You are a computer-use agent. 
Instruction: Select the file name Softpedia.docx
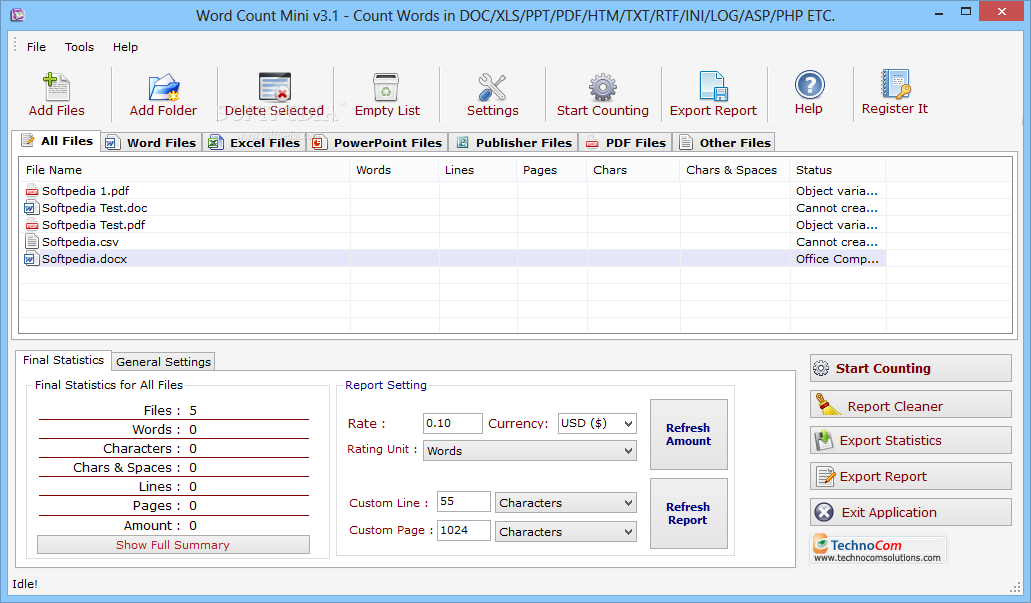[84, 259]
